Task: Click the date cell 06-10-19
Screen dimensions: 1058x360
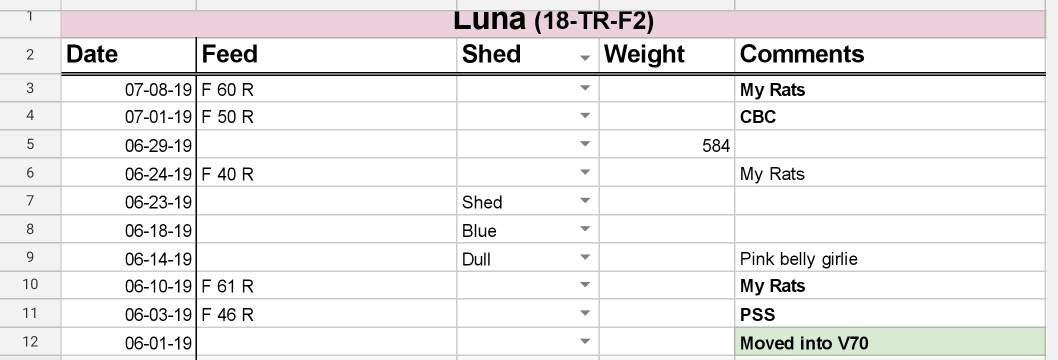Action: click(x=128, y=286)
